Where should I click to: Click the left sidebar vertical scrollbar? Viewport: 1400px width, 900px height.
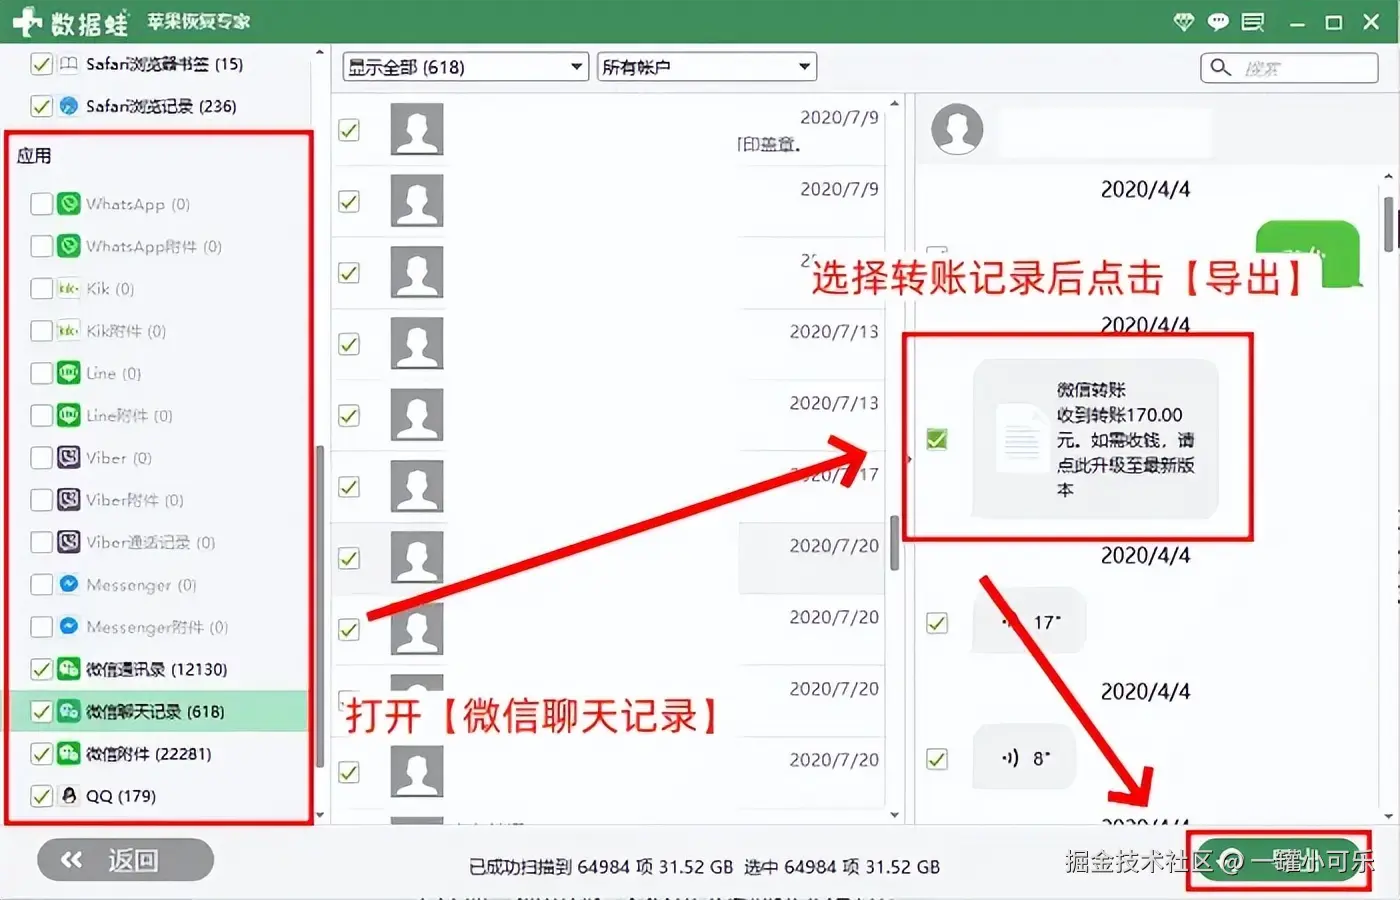point(320,606)
